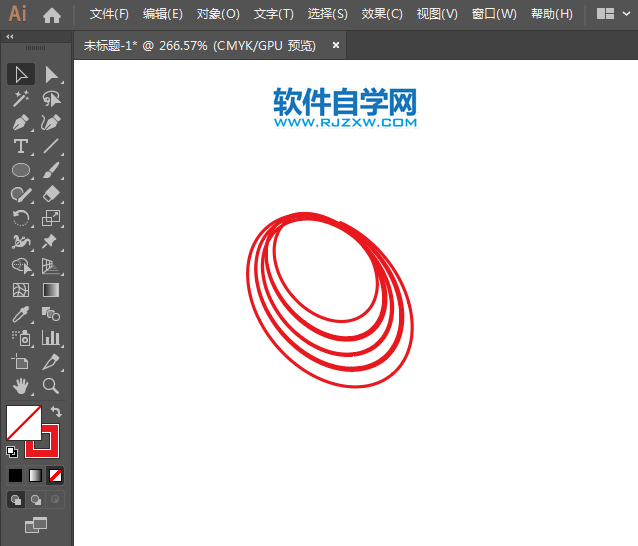Select the Hand tool
Screen dimensions: 638x546
point(21,386)
